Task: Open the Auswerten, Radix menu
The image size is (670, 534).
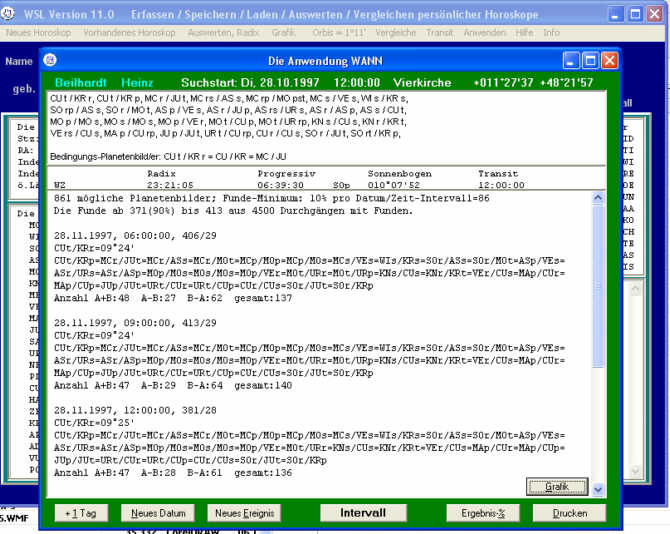Action: [x=223, y=32]
